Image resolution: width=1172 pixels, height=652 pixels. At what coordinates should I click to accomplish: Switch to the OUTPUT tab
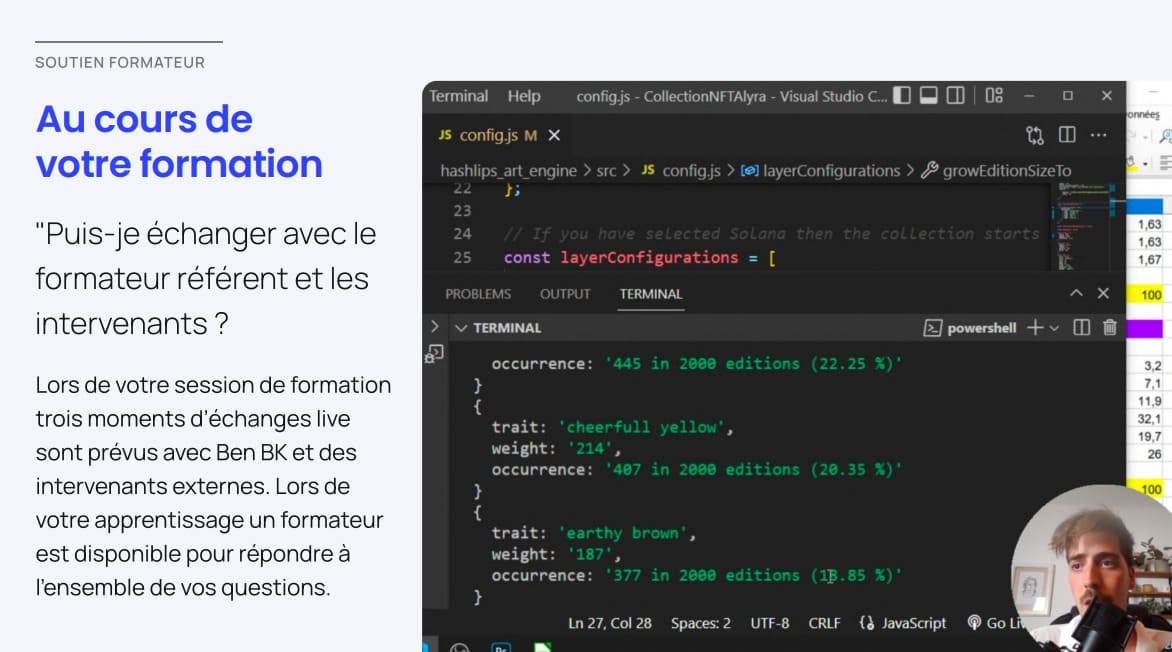[565, 294]
